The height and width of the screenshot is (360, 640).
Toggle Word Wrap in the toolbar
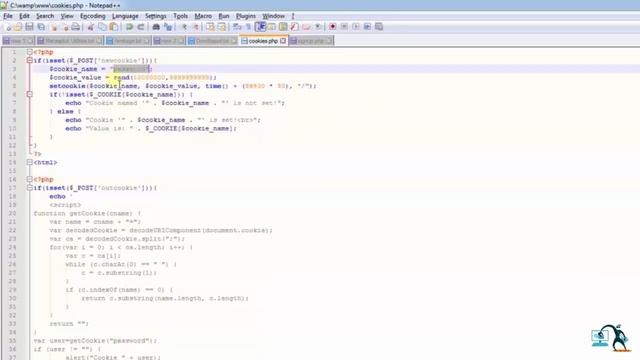(237, 27)
